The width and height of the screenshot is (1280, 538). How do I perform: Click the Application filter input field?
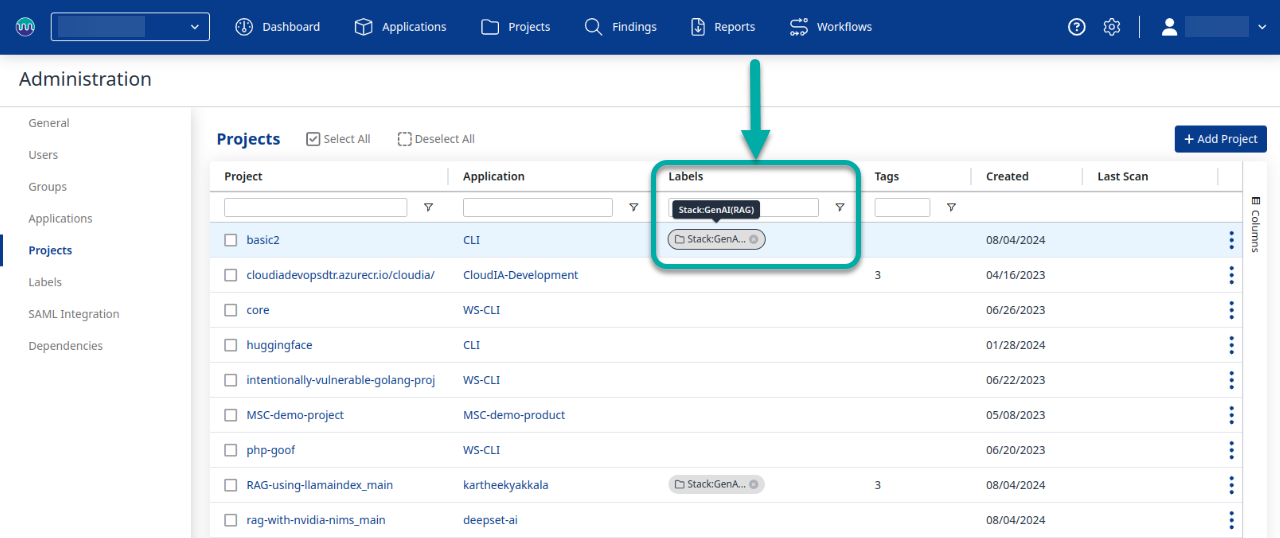(x=537, y=208)
